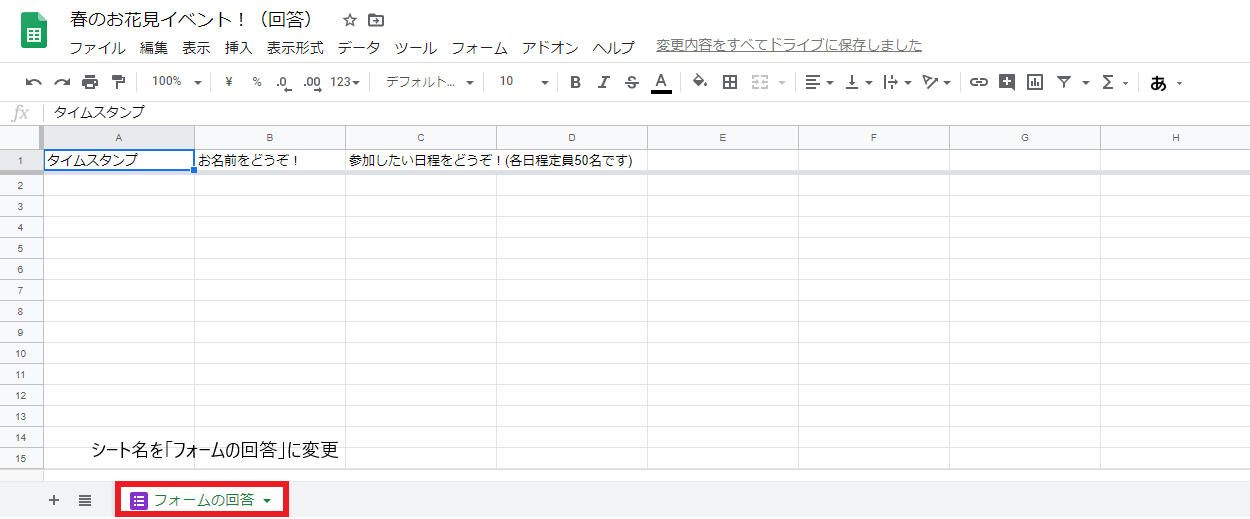Open the filter views dropdown arrow
This screenshot has width=1250, height=519.
click(x=1086, y=83)
